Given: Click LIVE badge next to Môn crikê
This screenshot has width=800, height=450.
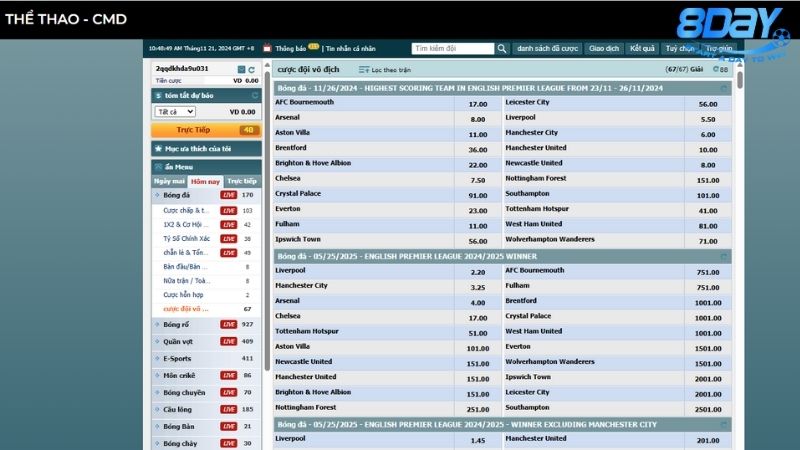Looking at the screenshot, I should click(x=229, y=376).
